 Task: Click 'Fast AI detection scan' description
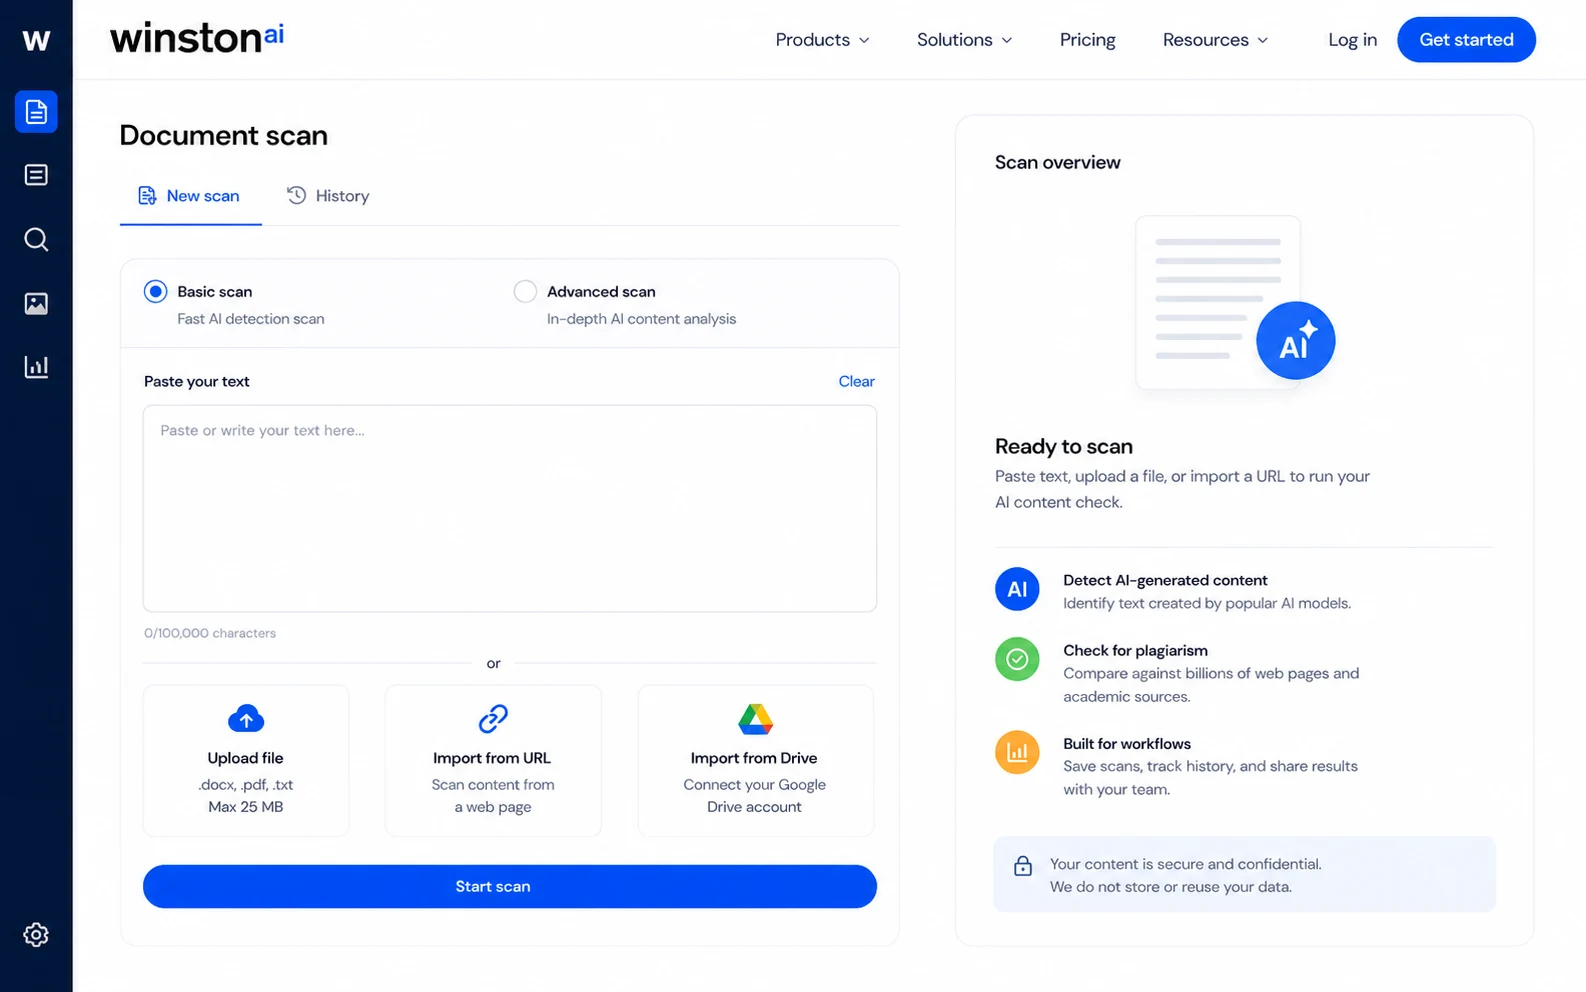click(x=251, y=319)
